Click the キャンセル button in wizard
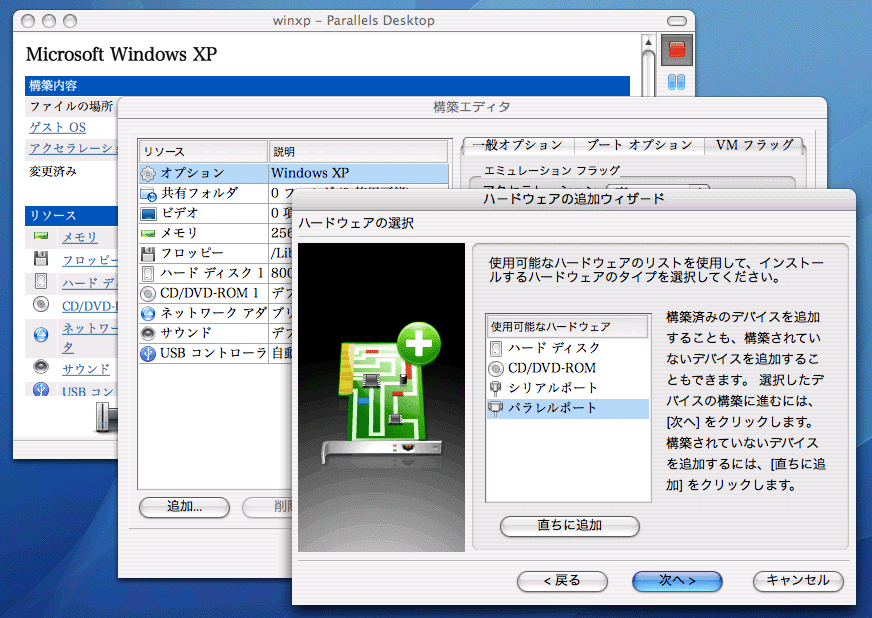Image resolution: width=872 pixels, height=618 pixels. [x=798, y=581]
